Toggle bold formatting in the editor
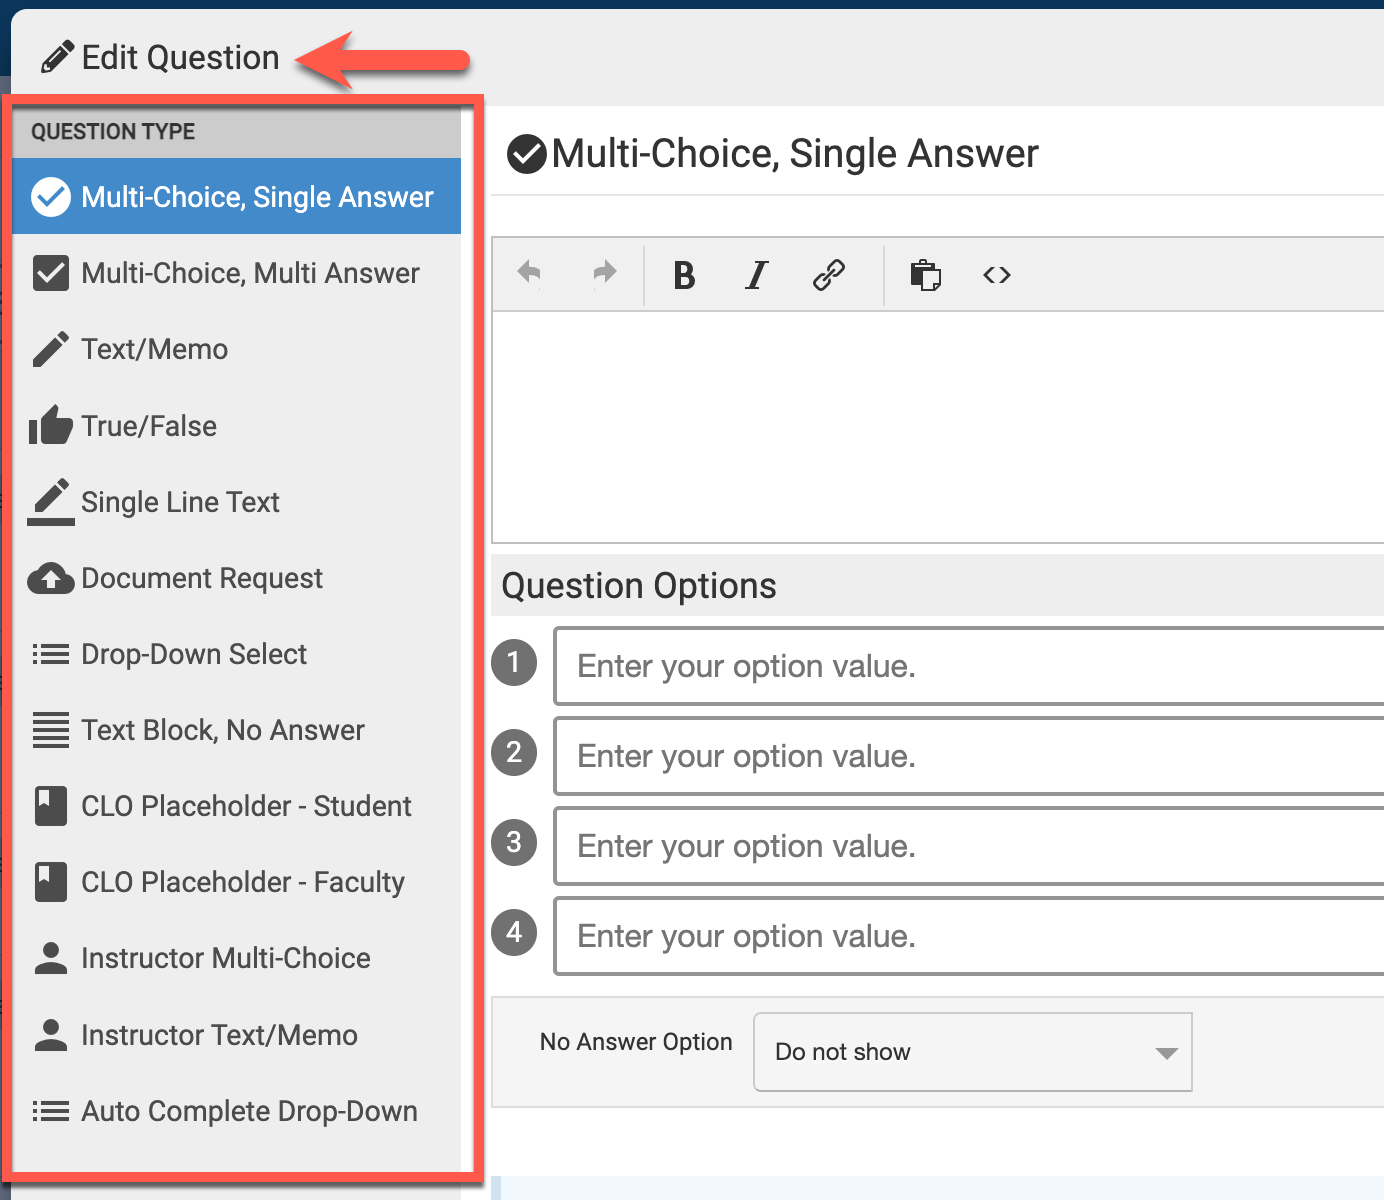Screen dimensions: 1384x1200 (x=684, y=275)
